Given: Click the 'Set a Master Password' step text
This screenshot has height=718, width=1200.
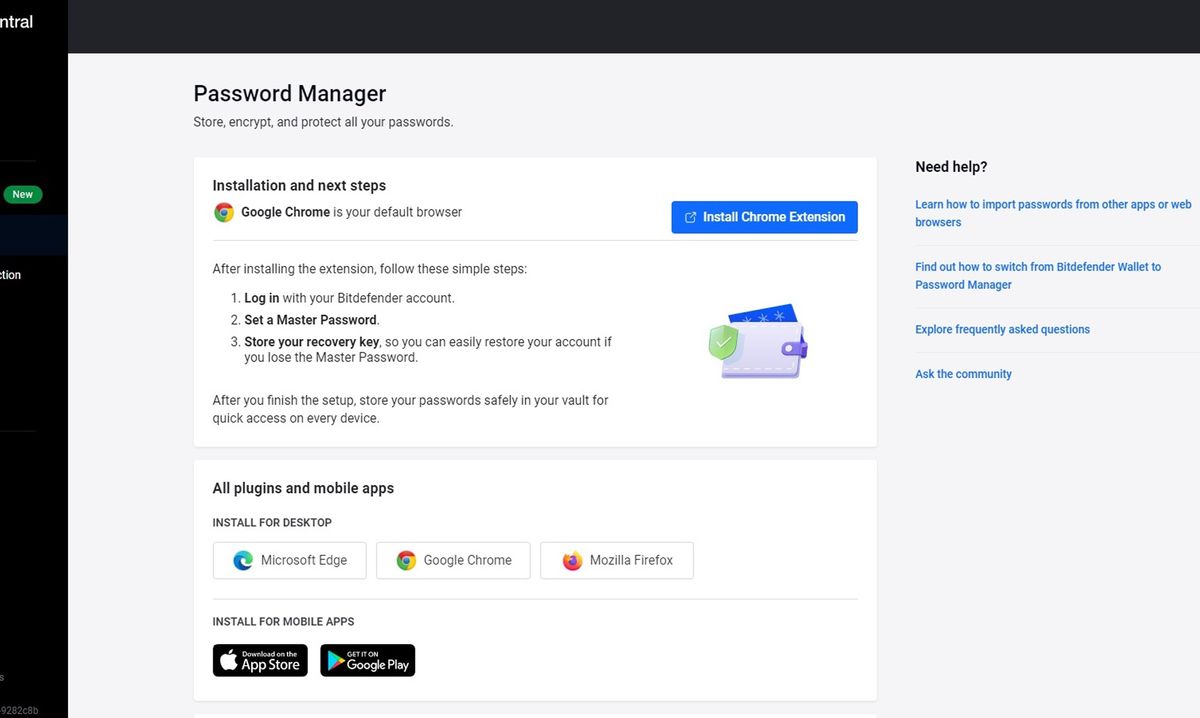Looking at the screenshot, I should (311, 320).
